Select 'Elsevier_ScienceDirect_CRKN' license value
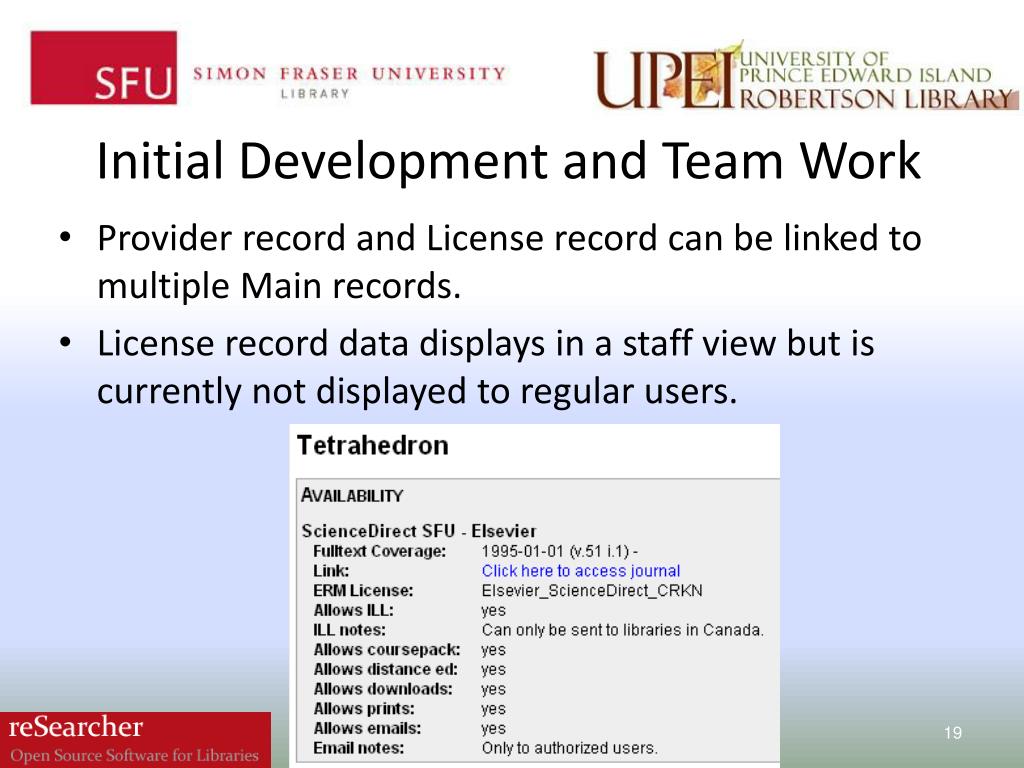Screen dimensions: 1024x768 (592, 591)
